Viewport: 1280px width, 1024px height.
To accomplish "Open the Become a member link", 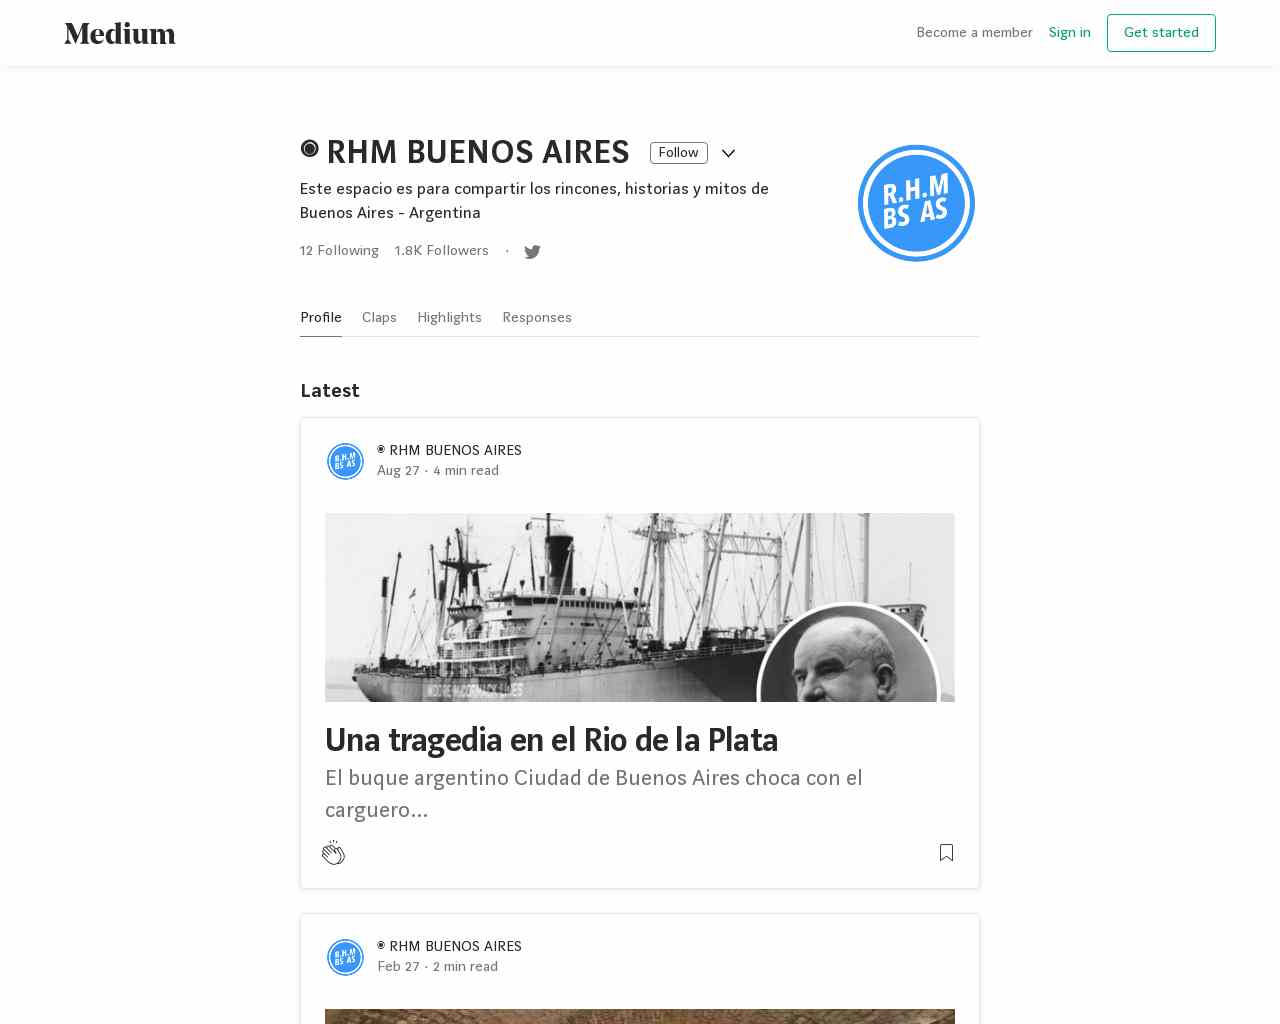I will pos(974,33).
